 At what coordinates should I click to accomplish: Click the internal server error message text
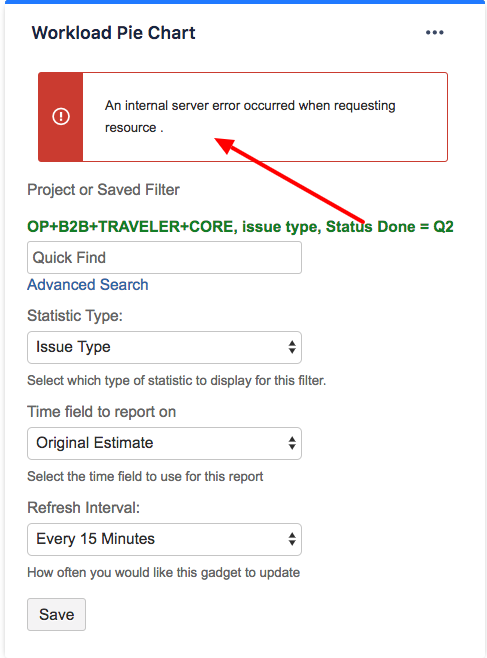click(x=250, y=116)
